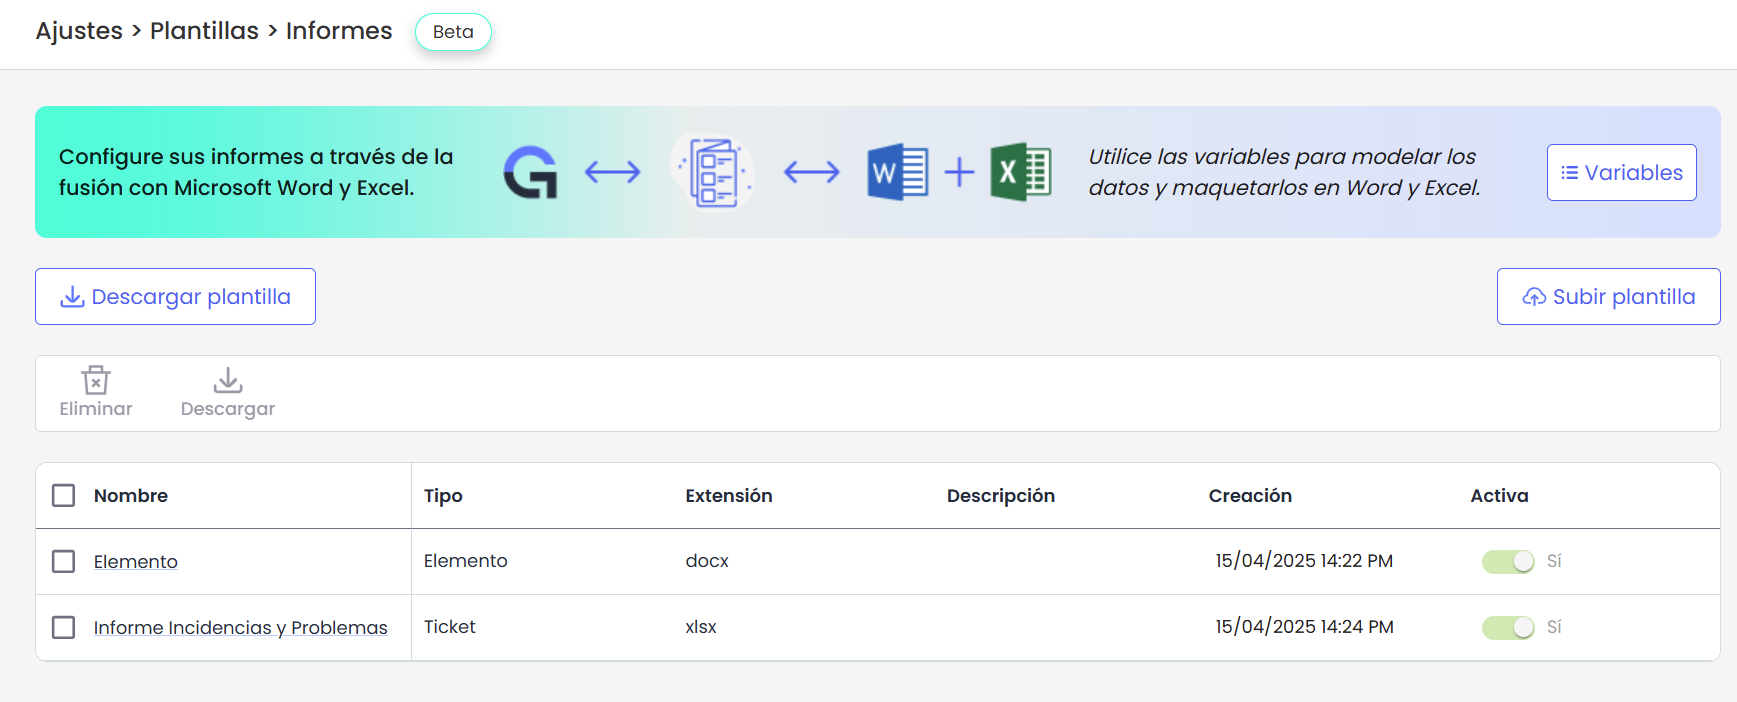Click the form template icon in banner

click(712, 172)
